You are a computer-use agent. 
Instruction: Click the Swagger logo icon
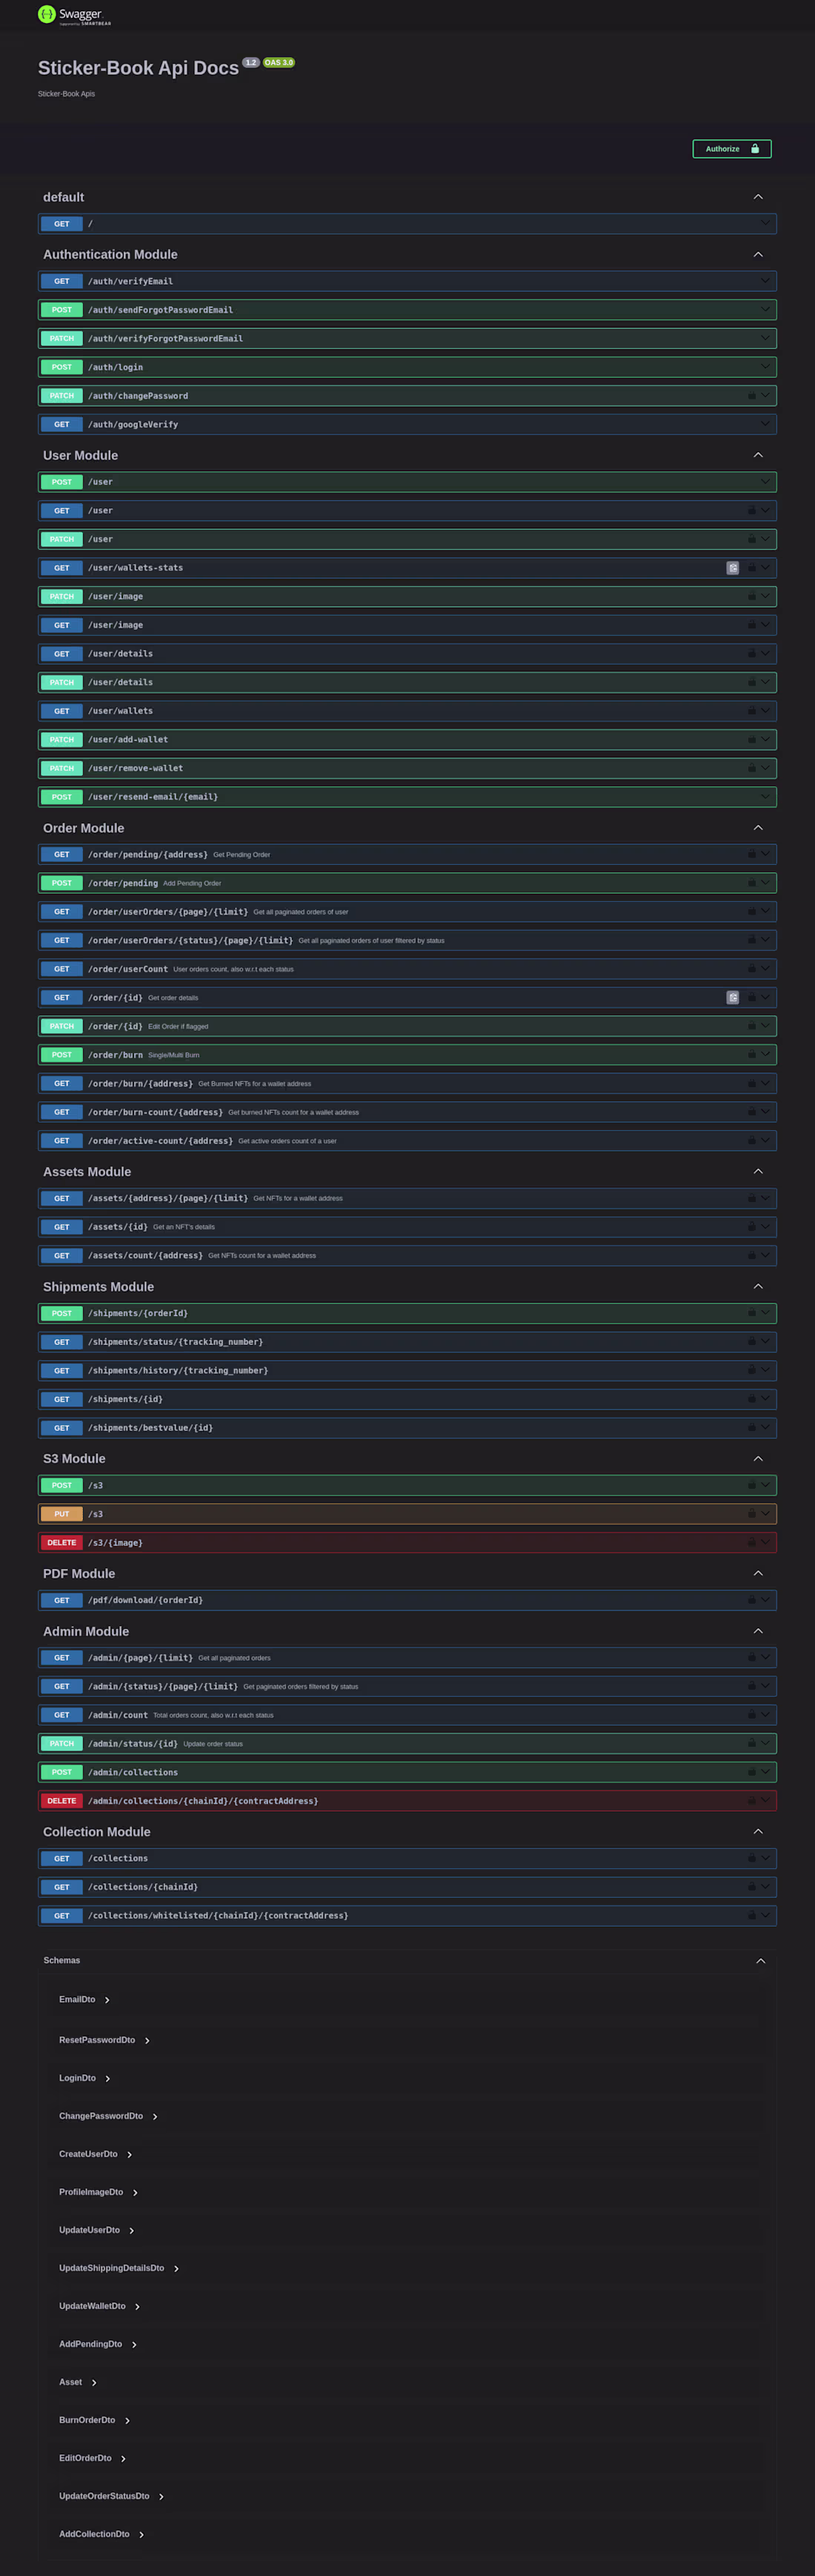pos(47,14)
